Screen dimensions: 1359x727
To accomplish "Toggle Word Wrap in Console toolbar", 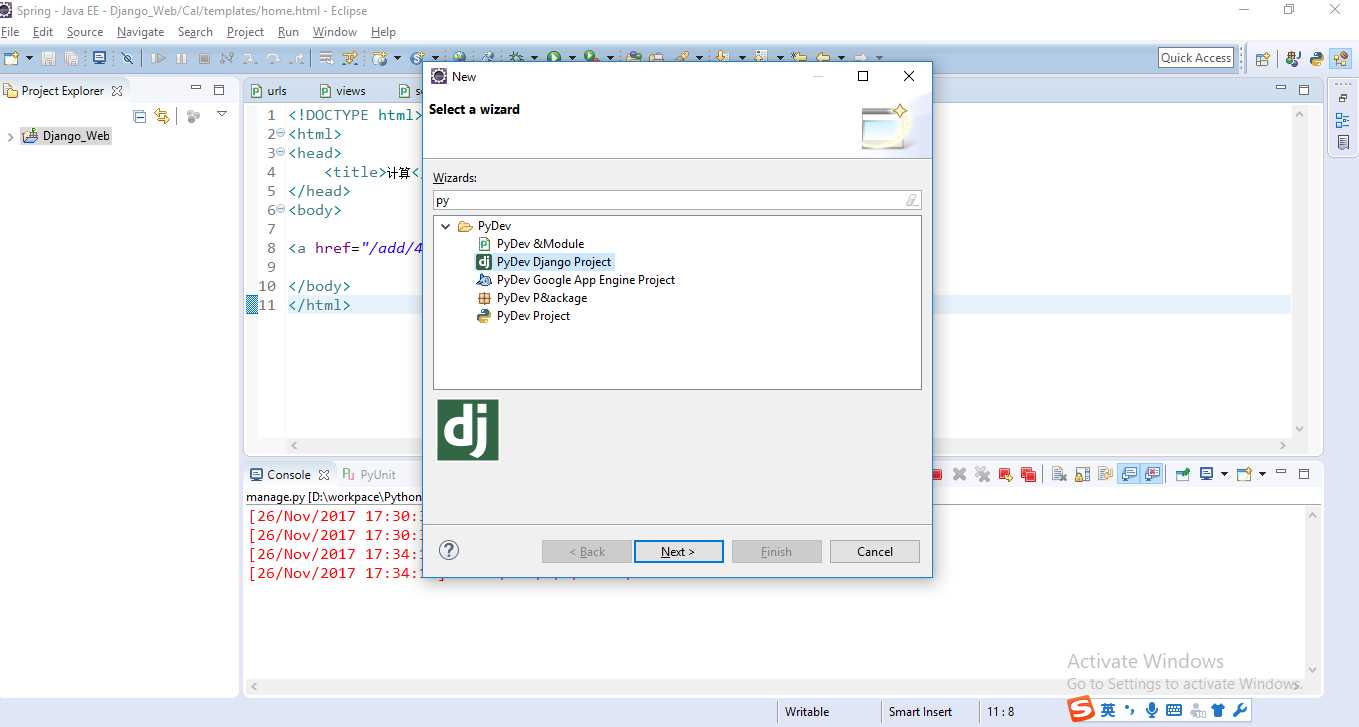I will [x=1105, y=474].
